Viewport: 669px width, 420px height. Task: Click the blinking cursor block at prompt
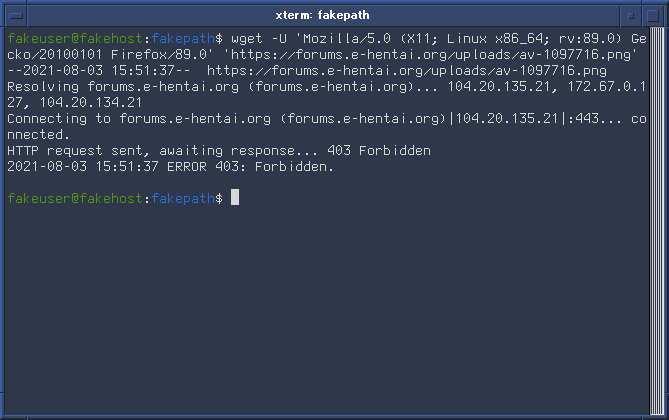coord(235,197)
